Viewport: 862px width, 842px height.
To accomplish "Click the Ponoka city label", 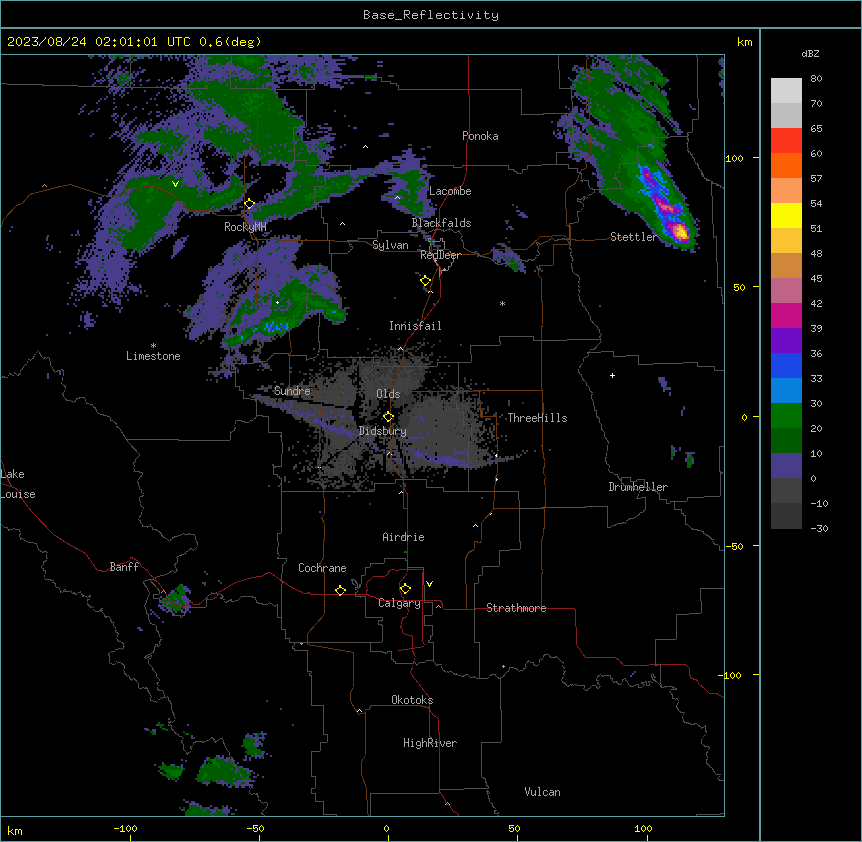I will tap(480, 136).
